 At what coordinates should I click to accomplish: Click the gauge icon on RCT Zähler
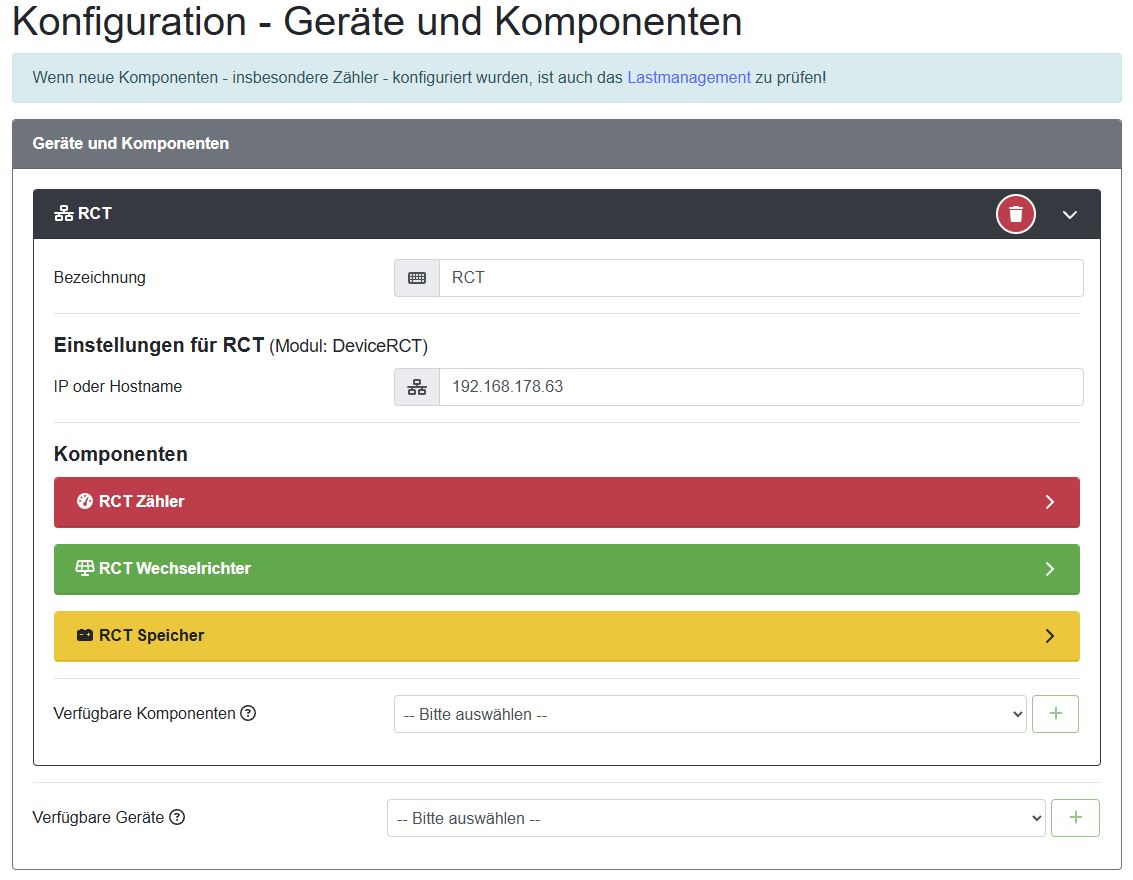click(x=85, y=501)
